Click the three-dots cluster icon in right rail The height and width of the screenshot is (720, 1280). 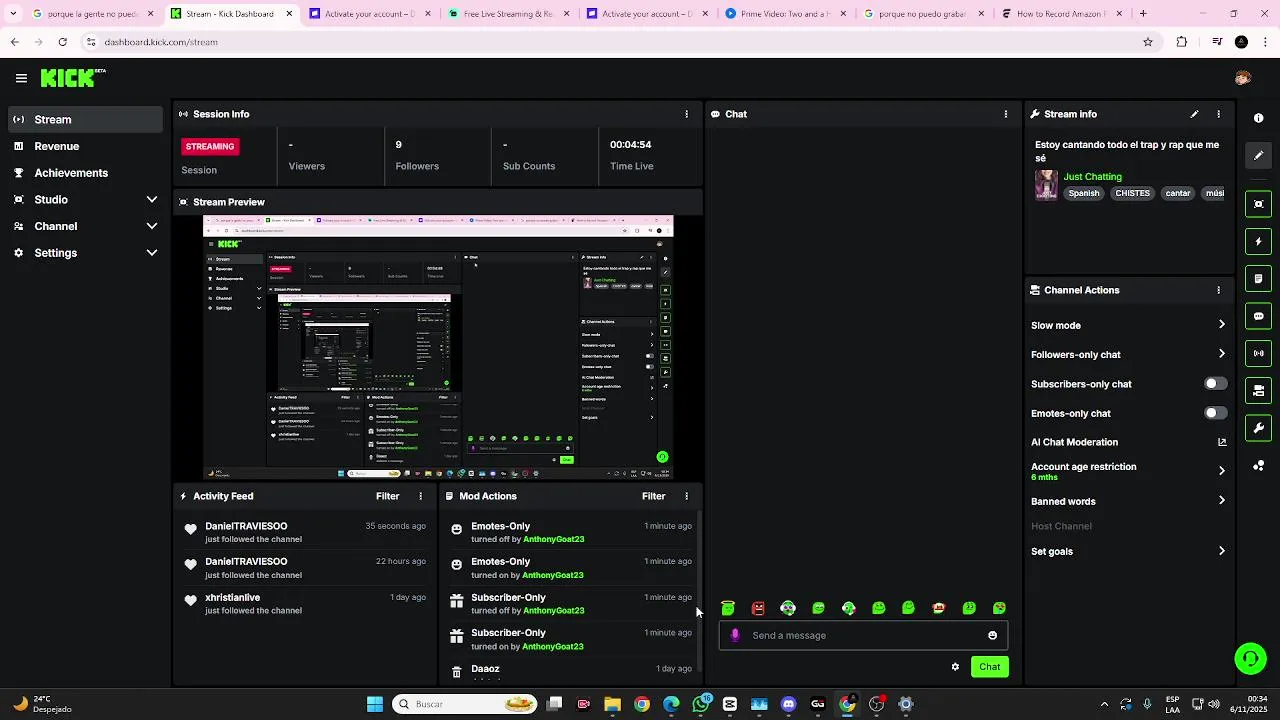point(1258,466)
